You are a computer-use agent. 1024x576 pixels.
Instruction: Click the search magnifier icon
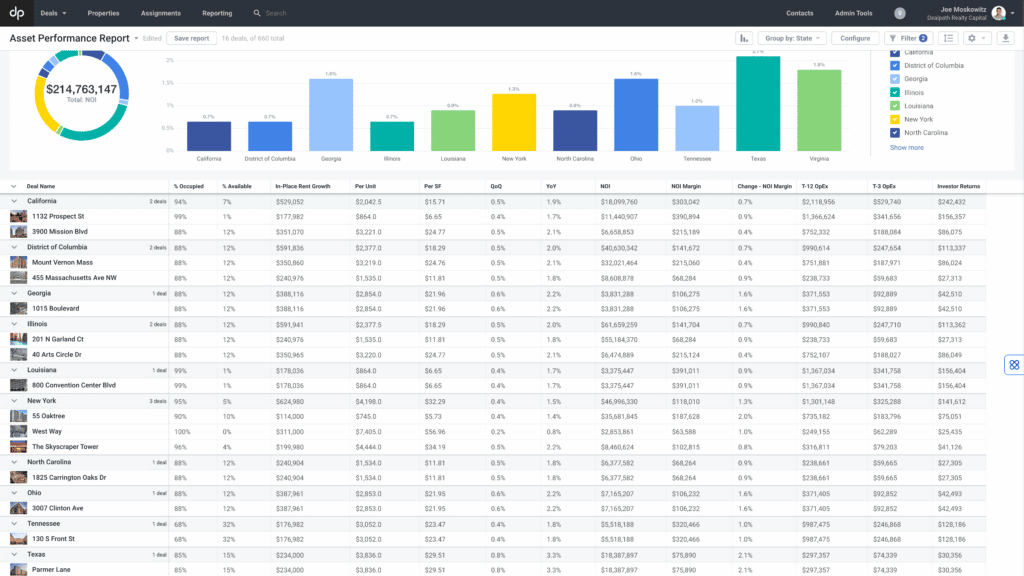257,13
